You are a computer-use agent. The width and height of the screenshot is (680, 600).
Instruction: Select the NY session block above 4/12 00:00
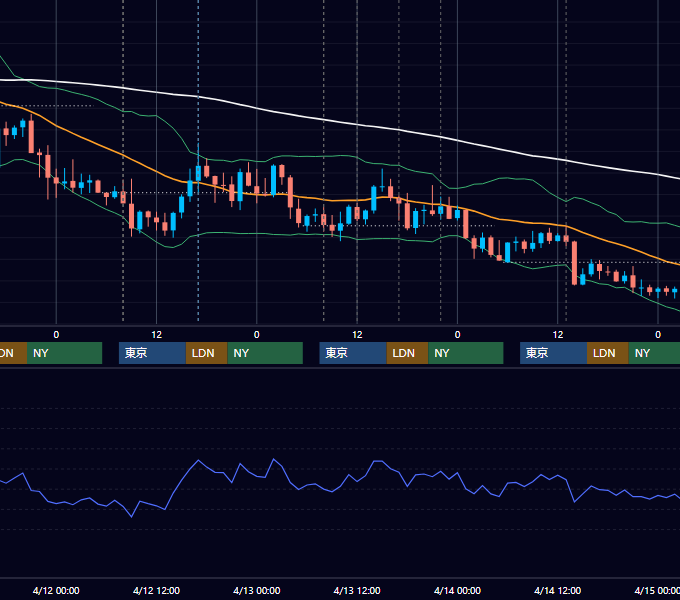(64, 353)
